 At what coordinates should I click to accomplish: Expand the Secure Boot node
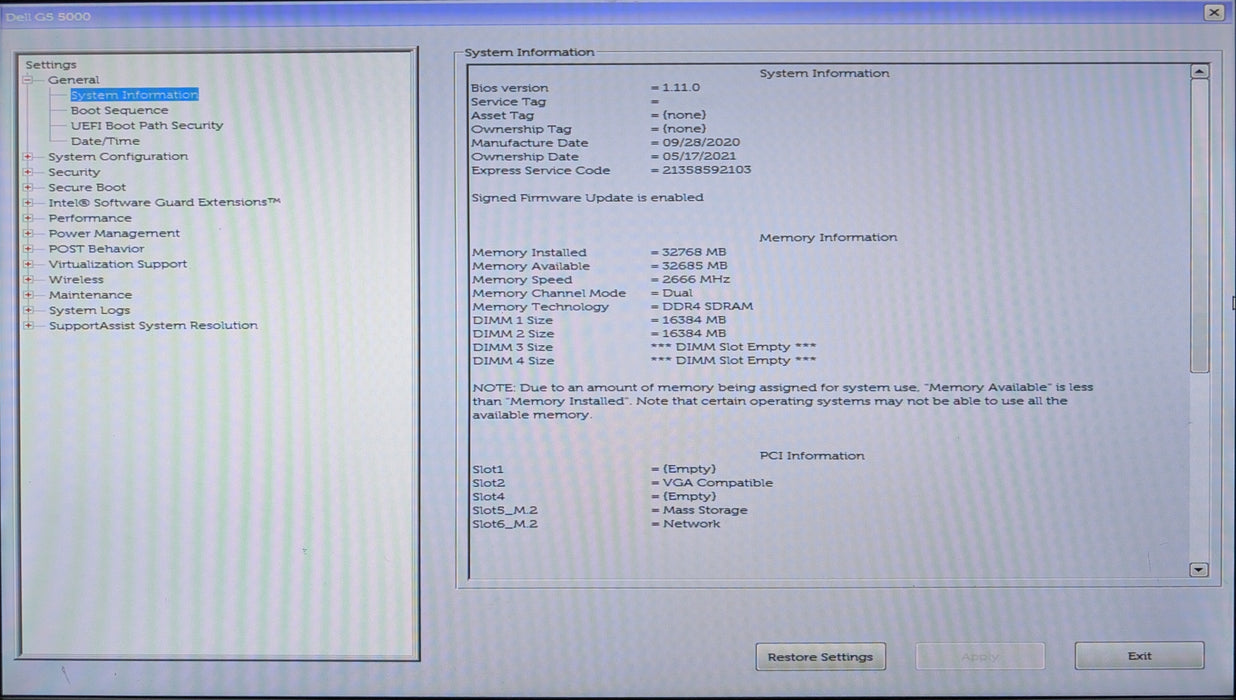click(28, 188)
